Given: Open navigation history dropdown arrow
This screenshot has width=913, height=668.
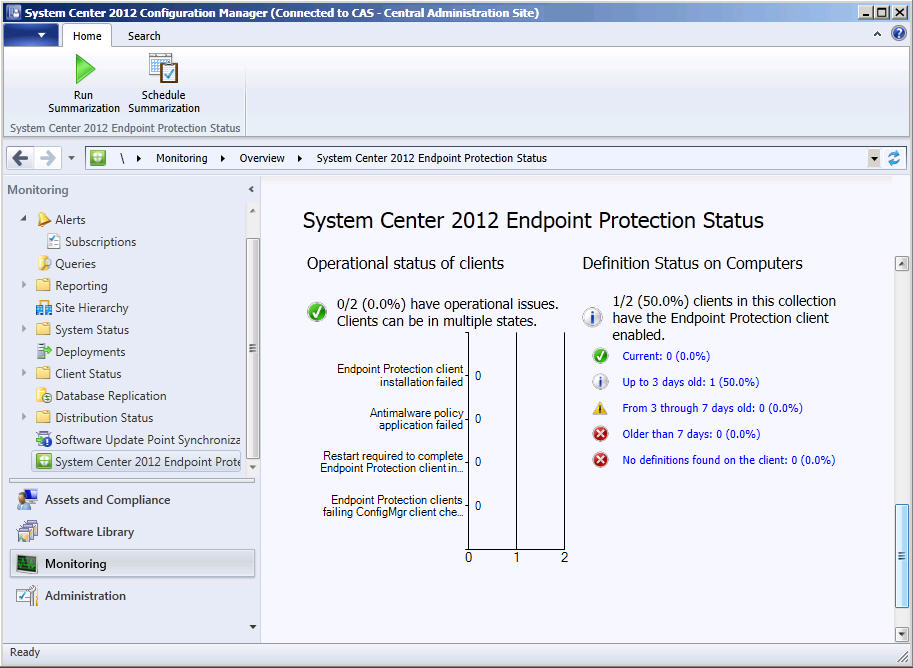Looking at the screenshot, I should point(71,158).
